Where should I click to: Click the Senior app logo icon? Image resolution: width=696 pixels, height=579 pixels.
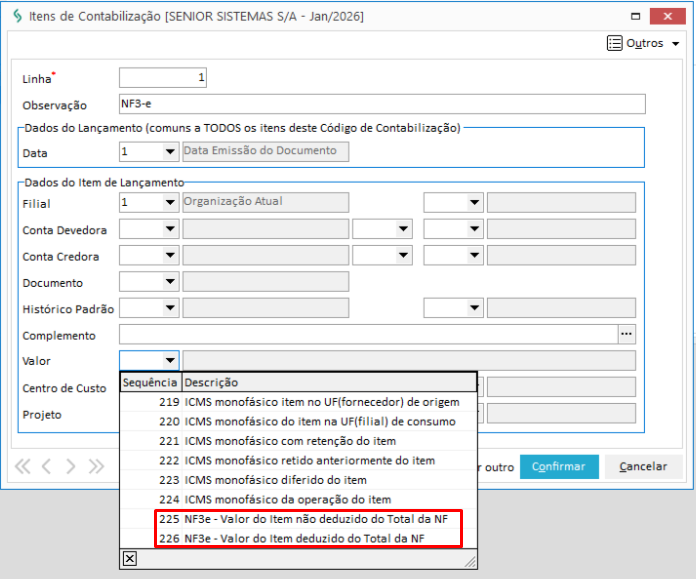[17, 16]
